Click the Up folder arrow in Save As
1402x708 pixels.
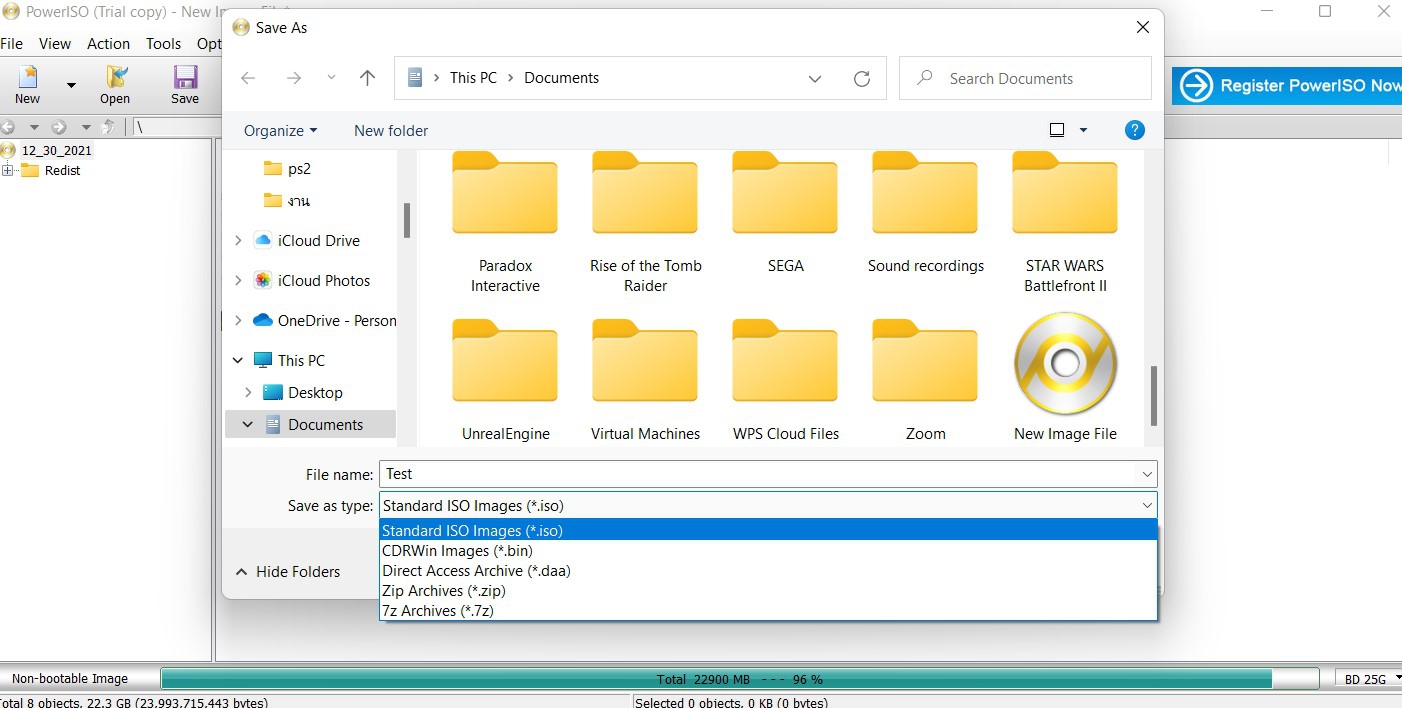(367, 78)
